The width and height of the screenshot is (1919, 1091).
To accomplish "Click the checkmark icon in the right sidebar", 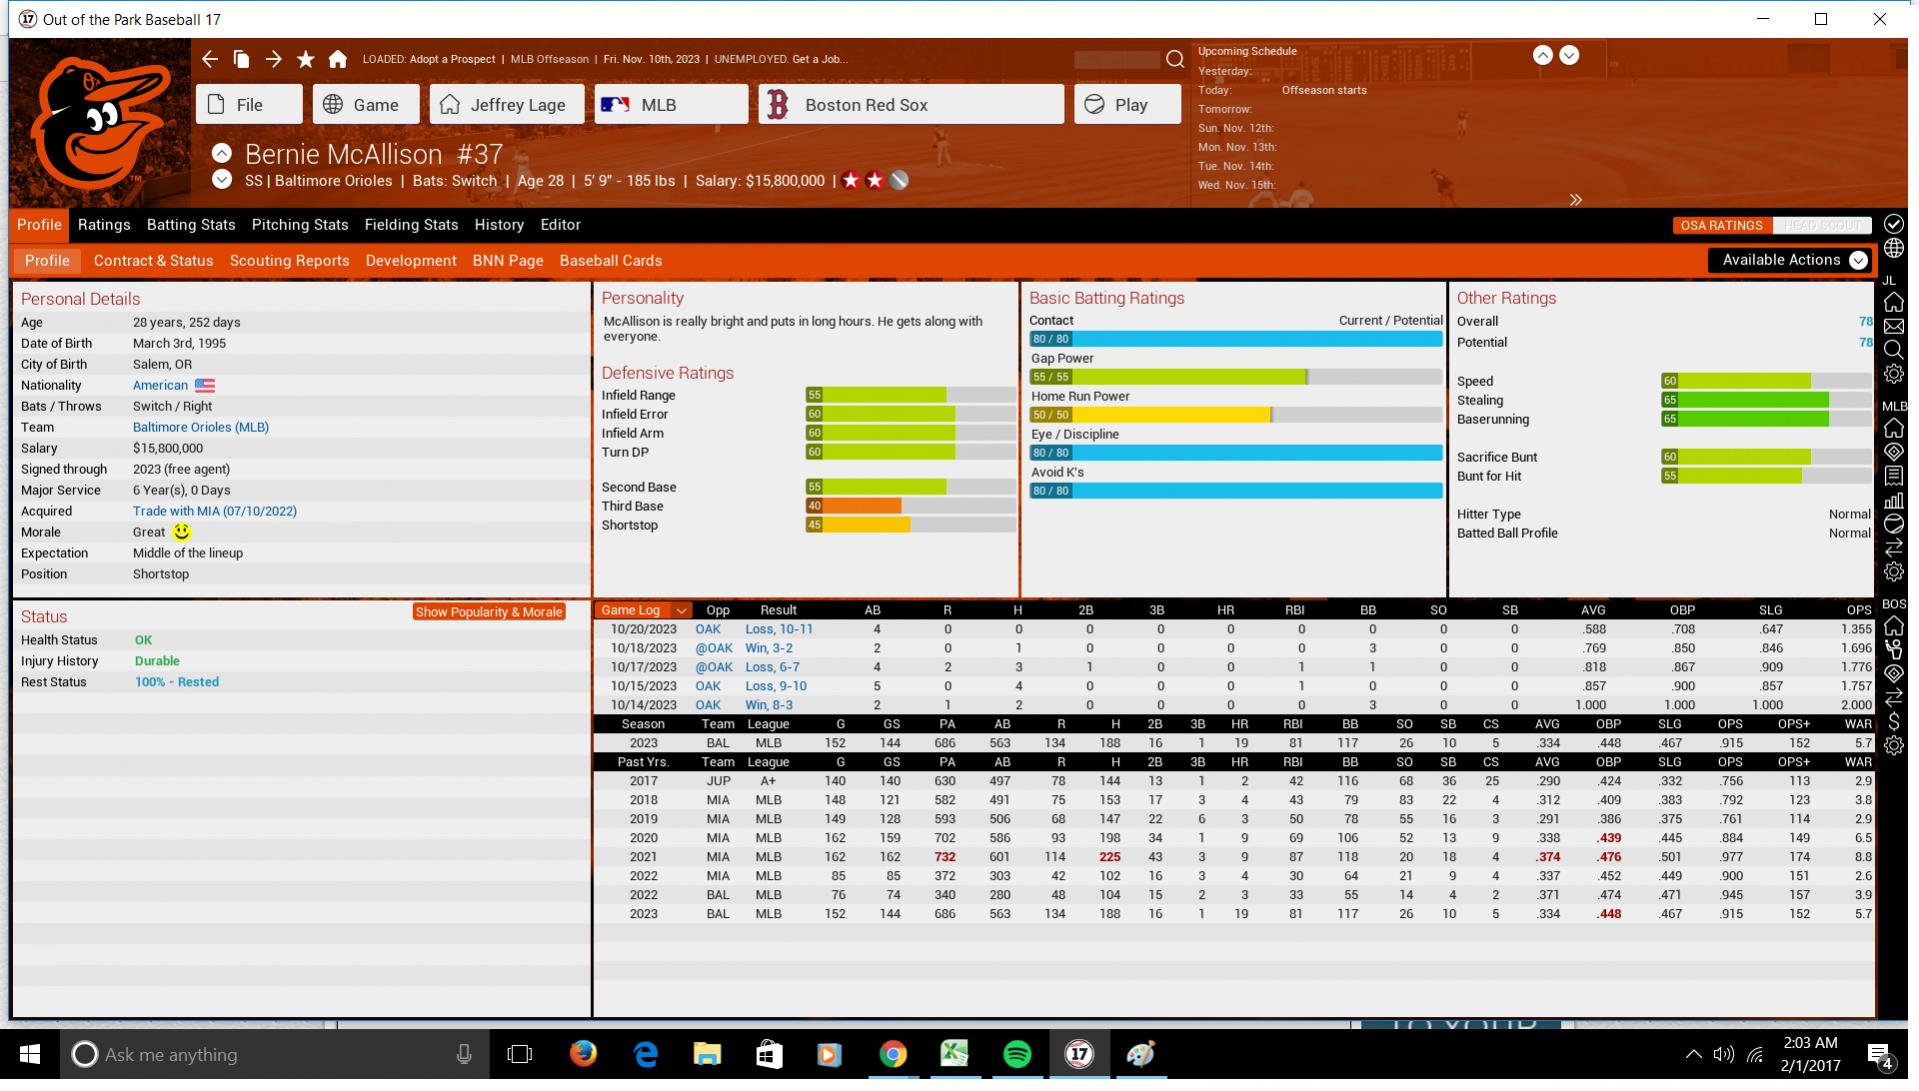I will click(1893, 224).
